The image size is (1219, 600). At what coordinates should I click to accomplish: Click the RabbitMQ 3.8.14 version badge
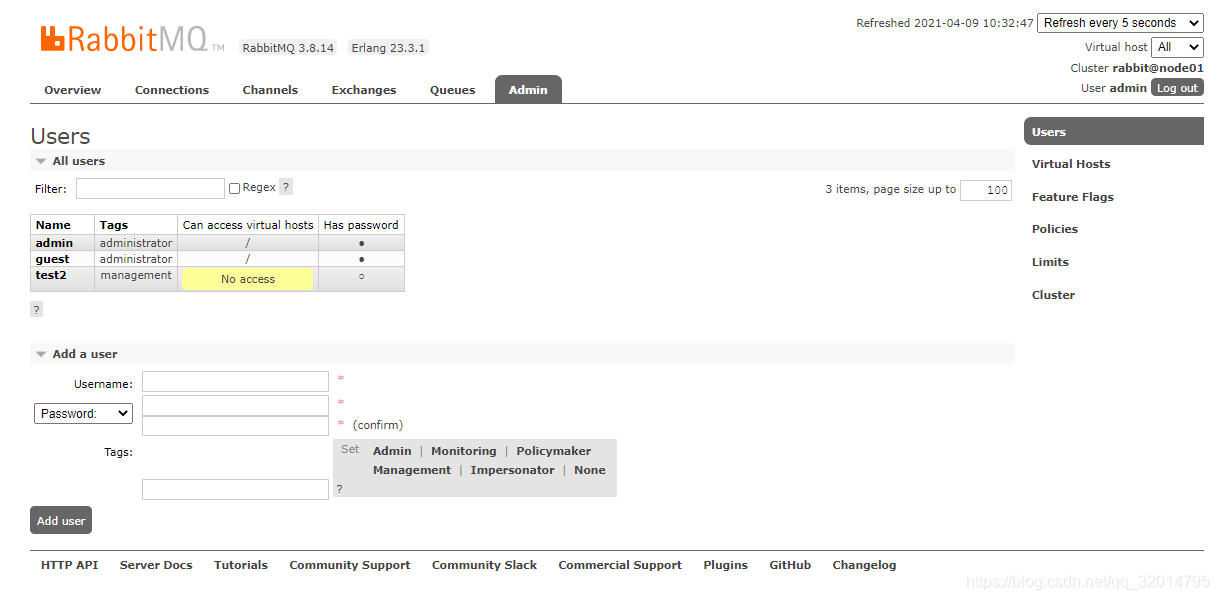pos(288,48)
